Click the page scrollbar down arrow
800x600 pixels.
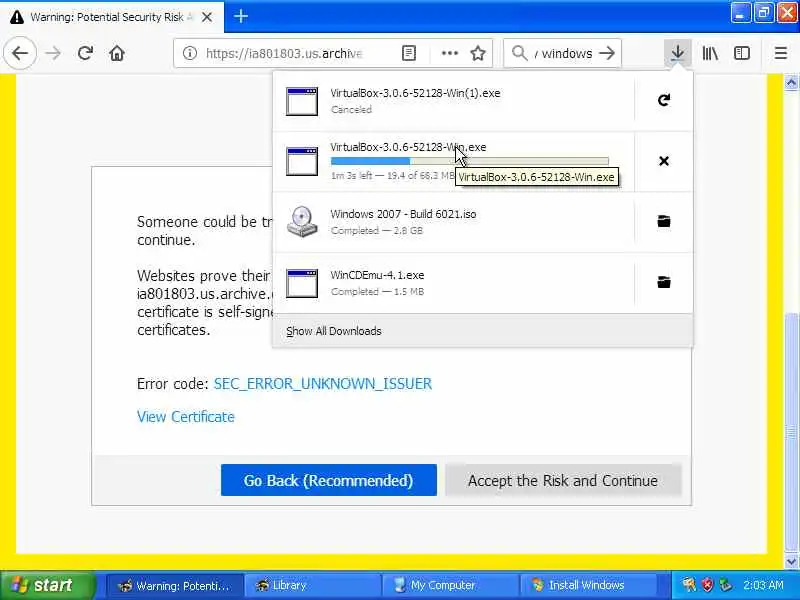click(x=791, y=562)
